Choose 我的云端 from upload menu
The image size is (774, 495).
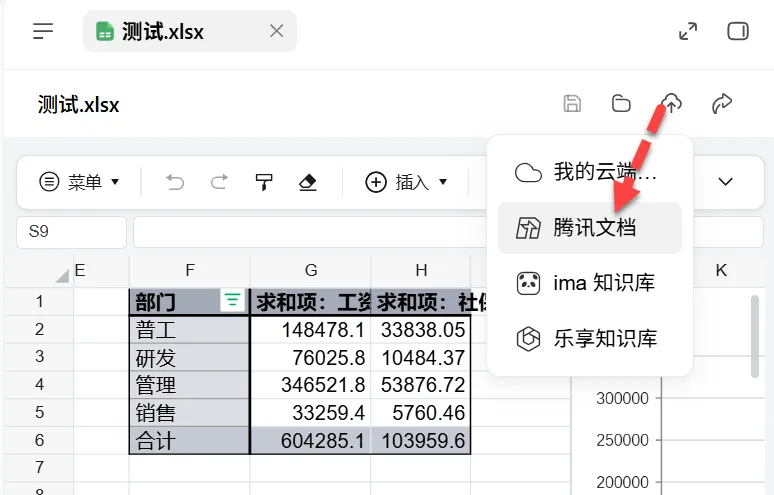pyautogui.click(x=590, y=172)
